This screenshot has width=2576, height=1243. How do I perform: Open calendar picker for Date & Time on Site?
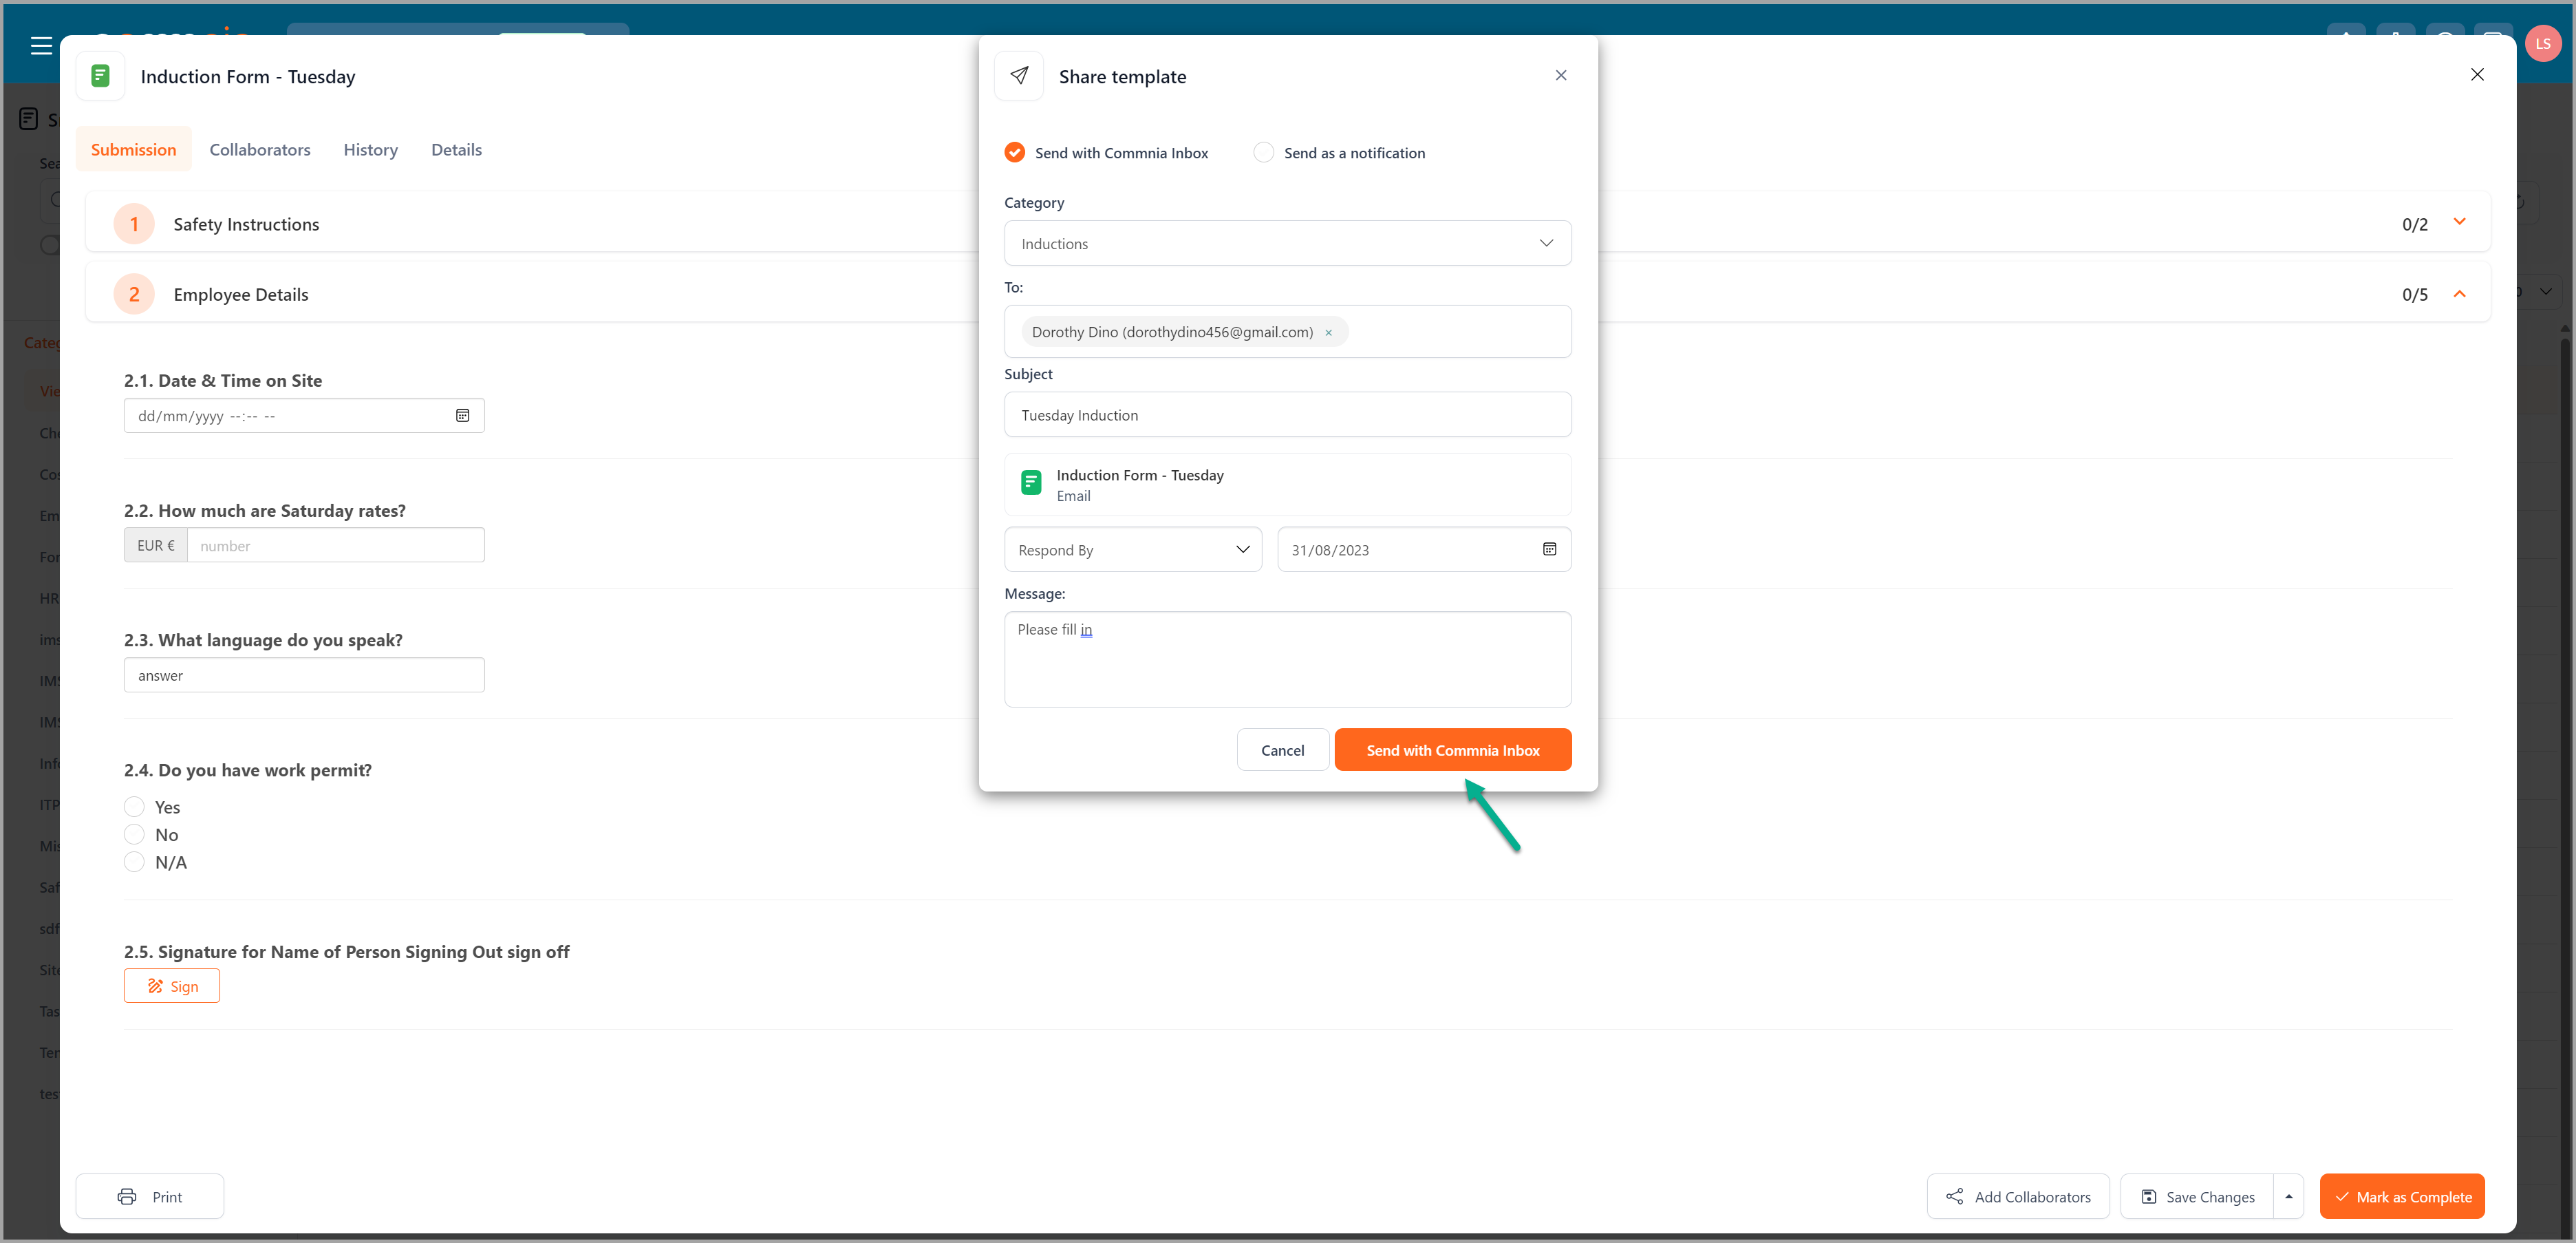pyautogui.click(x=462, y=416)
